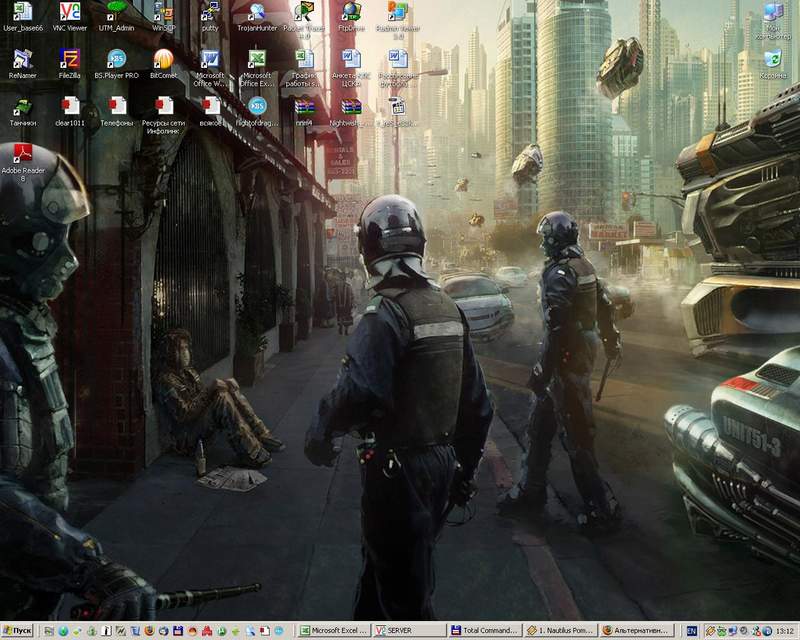Select the Ресурсы сети Инфолинк file
The height and width of the screenshot is (640, 800).
point(163,116)
